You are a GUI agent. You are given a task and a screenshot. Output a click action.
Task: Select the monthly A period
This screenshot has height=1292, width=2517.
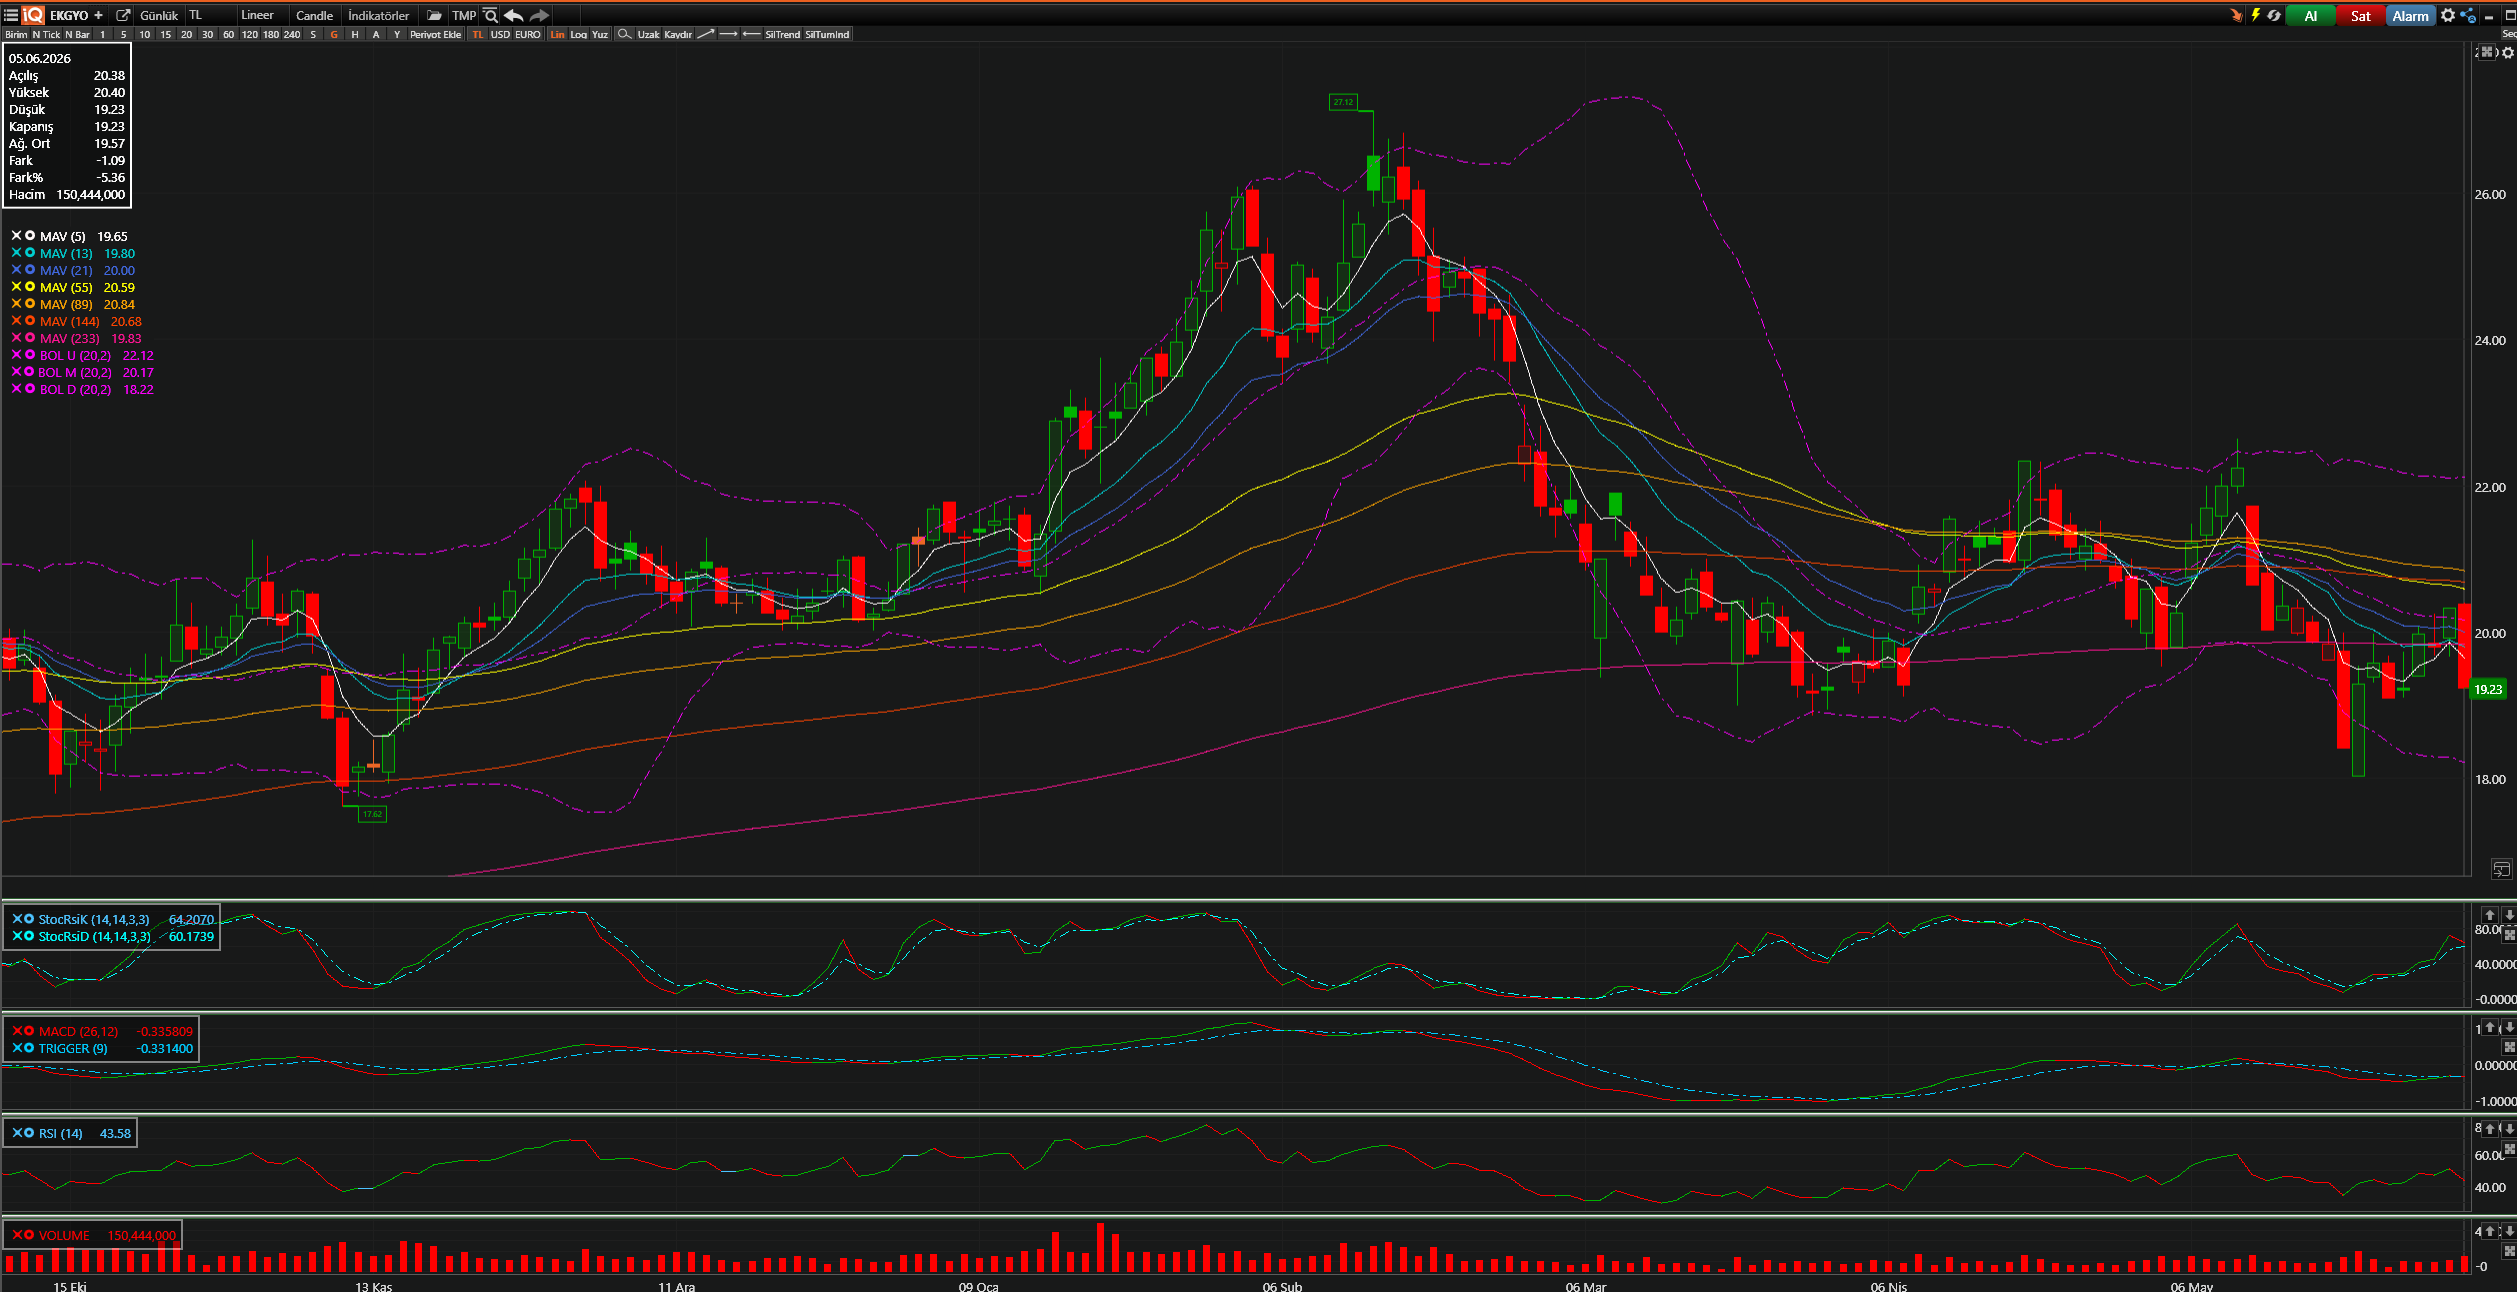[x=376, y=34]
